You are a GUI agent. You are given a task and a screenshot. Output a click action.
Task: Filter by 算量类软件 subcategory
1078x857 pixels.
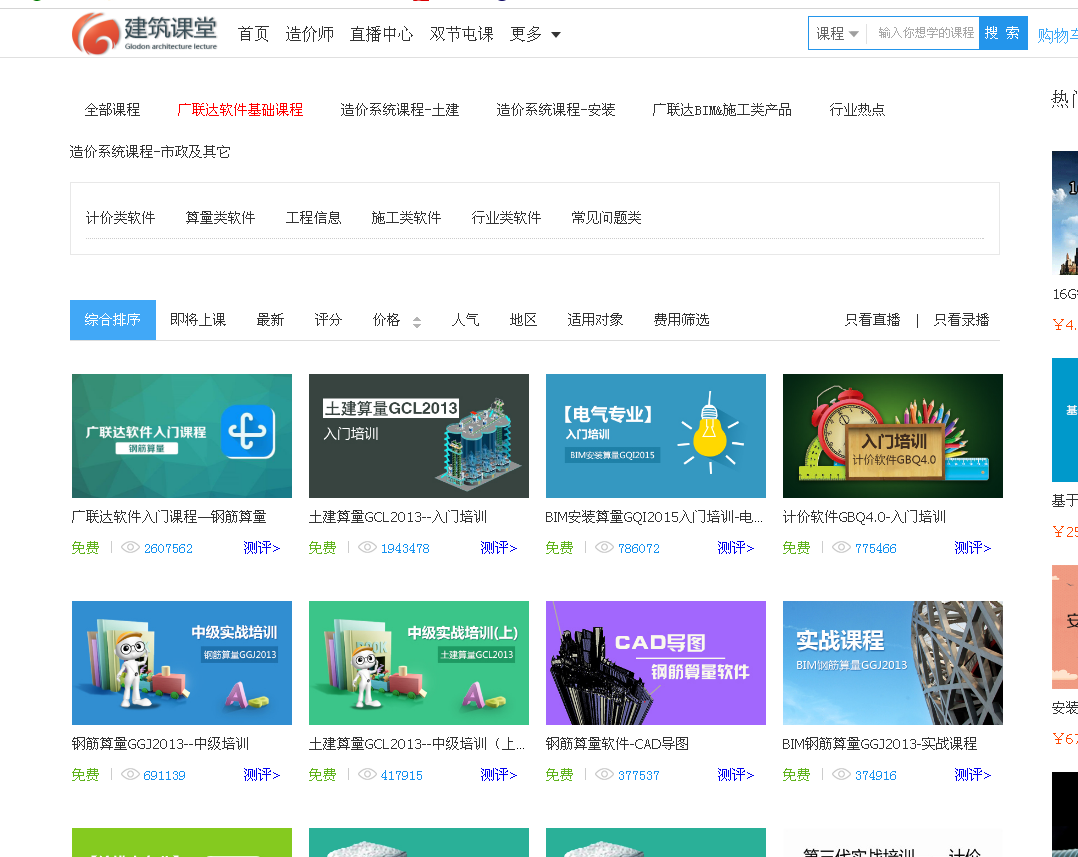click(x=220, y=218)
